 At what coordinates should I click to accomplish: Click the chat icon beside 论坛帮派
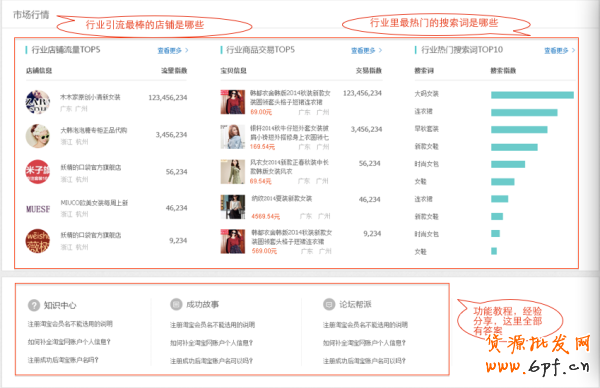pos(329,304)
